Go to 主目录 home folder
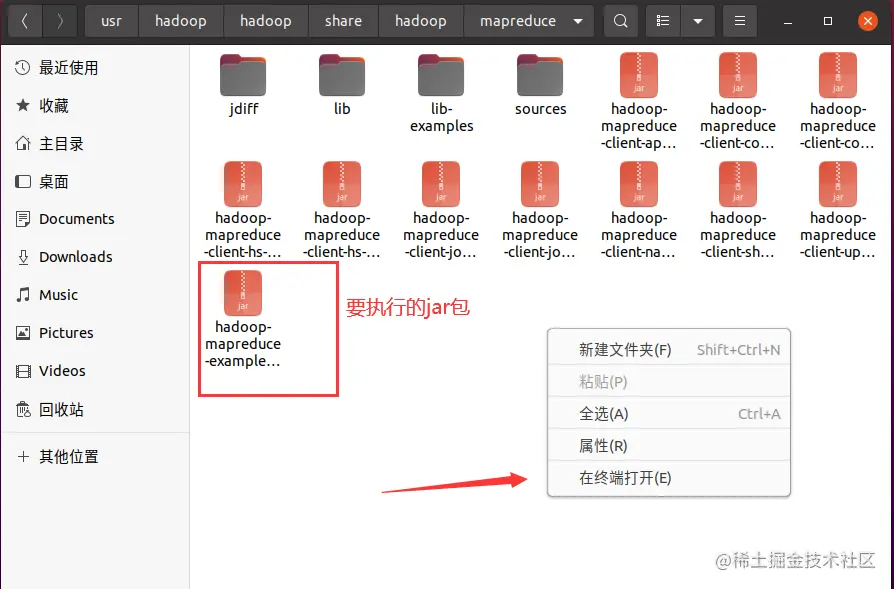The height and width of the screenshot is (589, 894). (x=95, y=144)
